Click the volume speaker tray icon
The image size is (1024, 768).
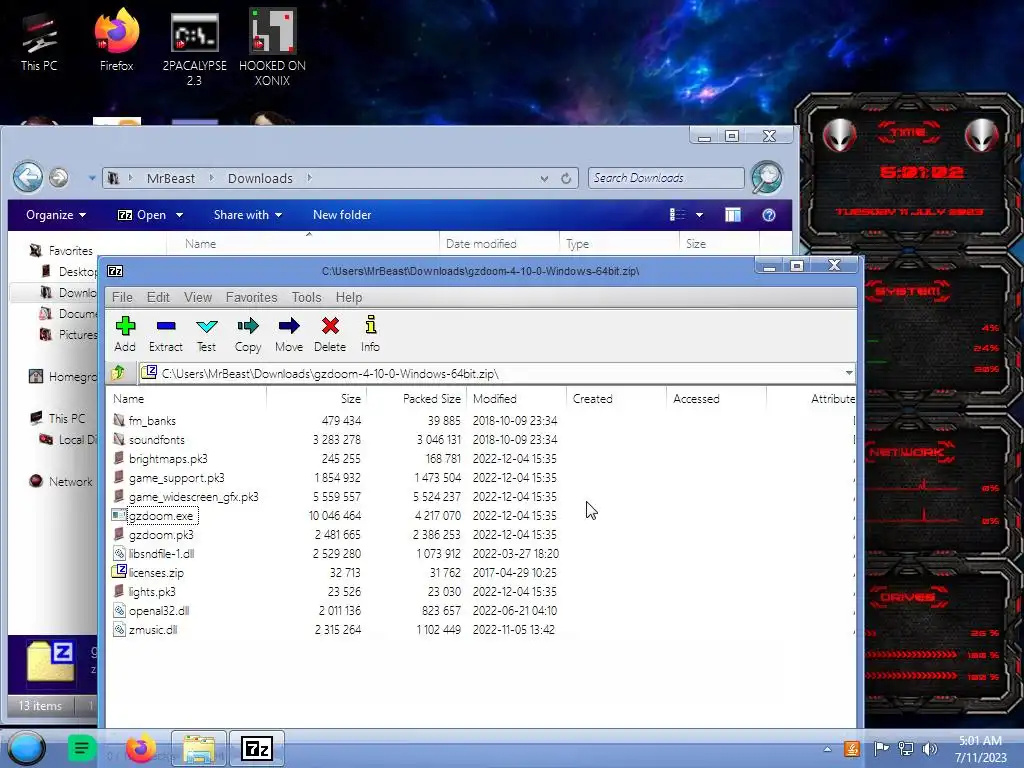click(x=930, y=748)
